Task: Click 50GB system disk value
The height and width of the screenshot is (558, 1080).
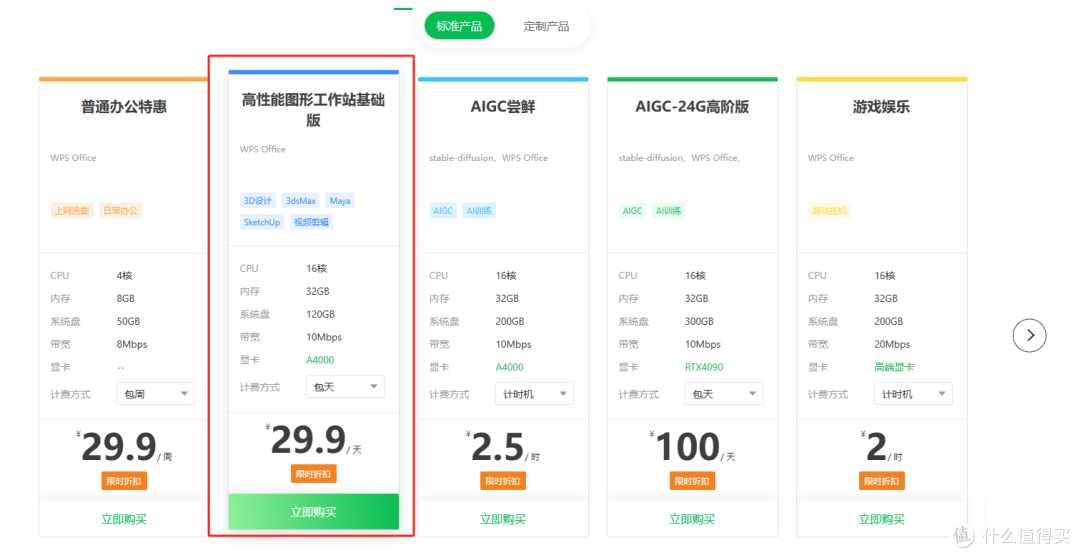Action: pyautogui.click(x=128, y=322)
